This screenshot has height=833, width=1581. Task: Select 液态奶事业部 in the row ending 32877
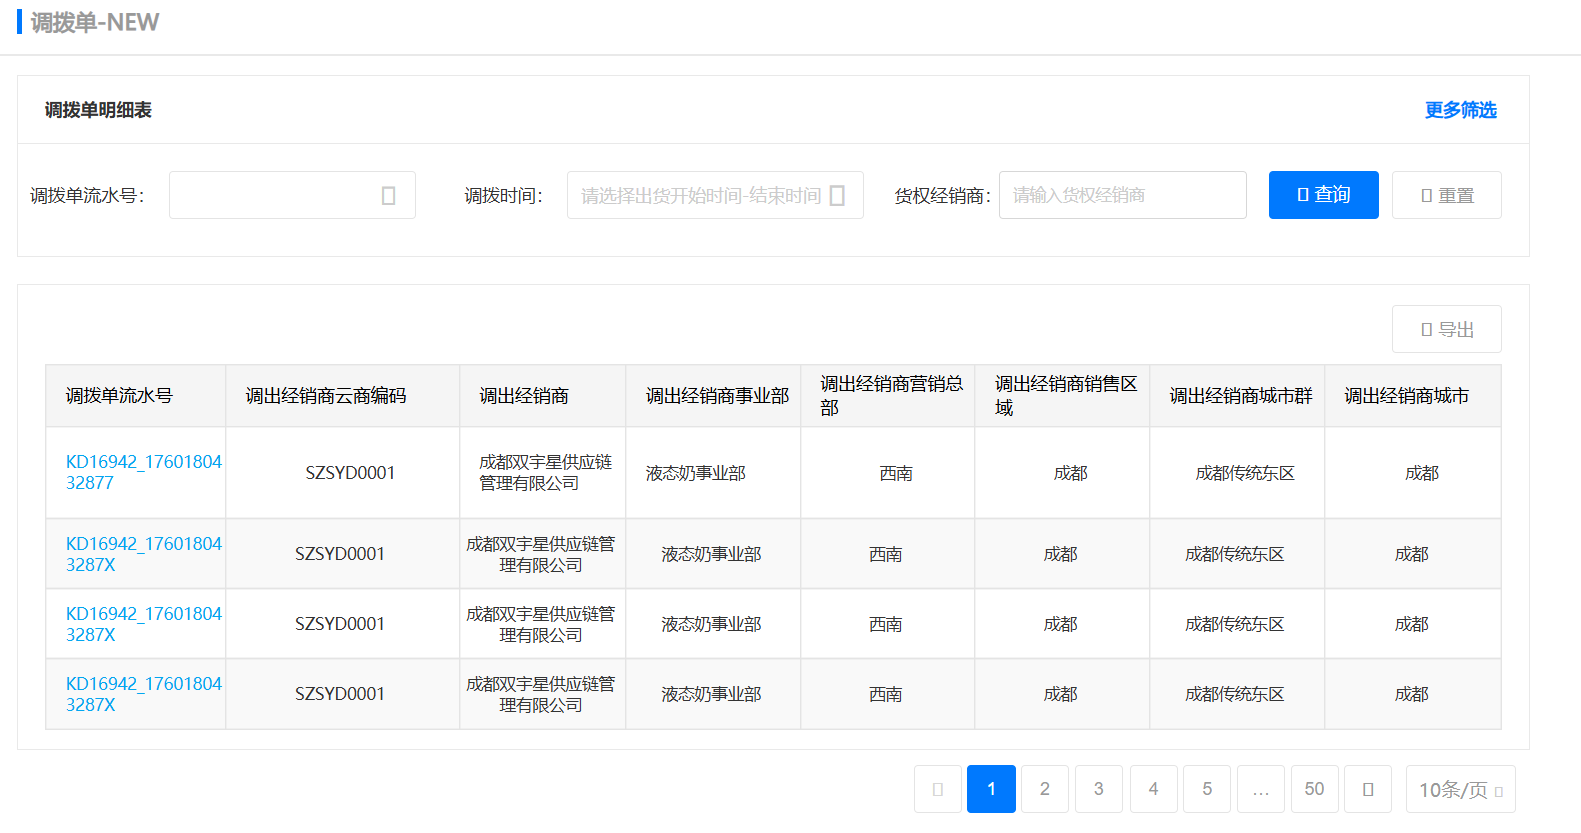click(696, 473)
